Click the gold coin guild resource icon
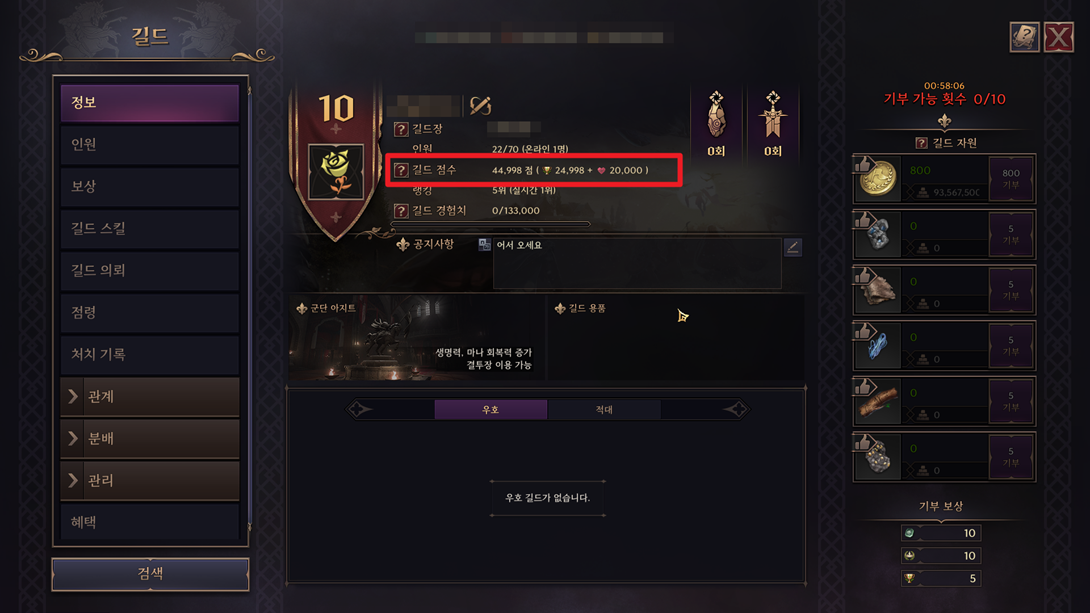1090x613 pixels. 877,179
